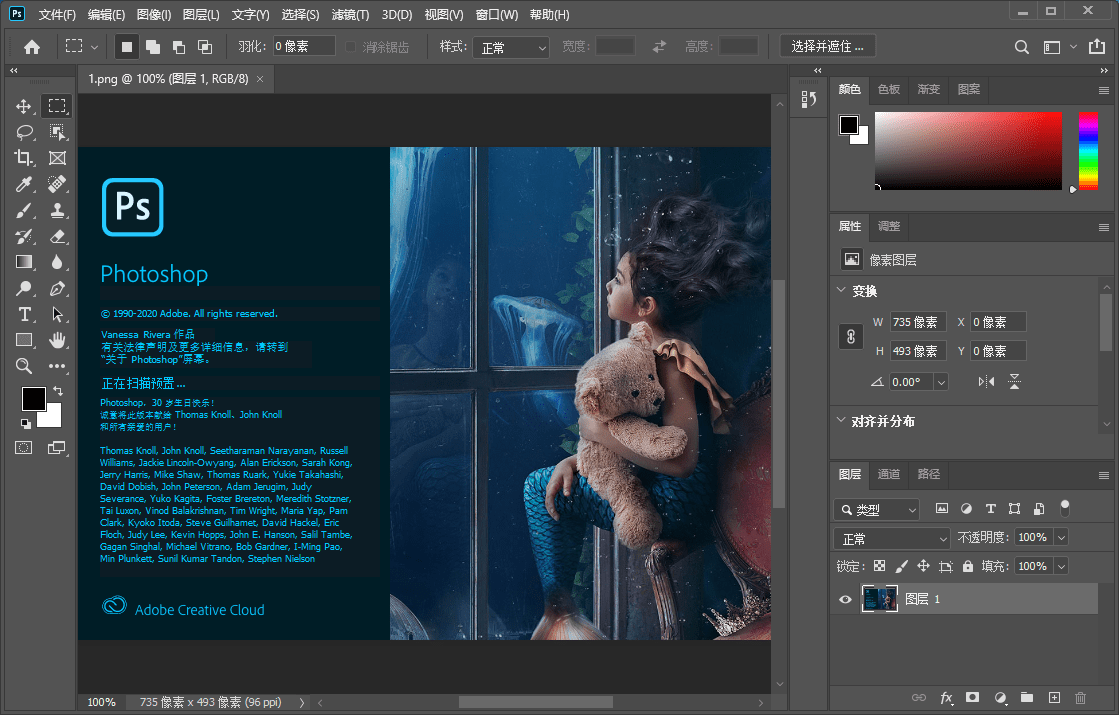The height and width of the screenshot is (715, 1119).
Task: Expand the 对齐并分布 section
Action: coord(841,420)
